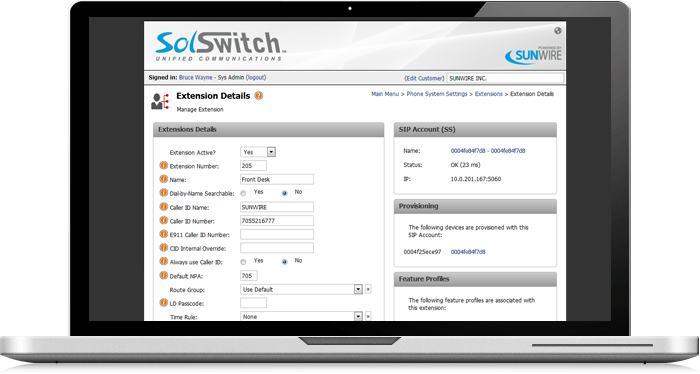Click the Sunwire logo

tap(533, 55)
